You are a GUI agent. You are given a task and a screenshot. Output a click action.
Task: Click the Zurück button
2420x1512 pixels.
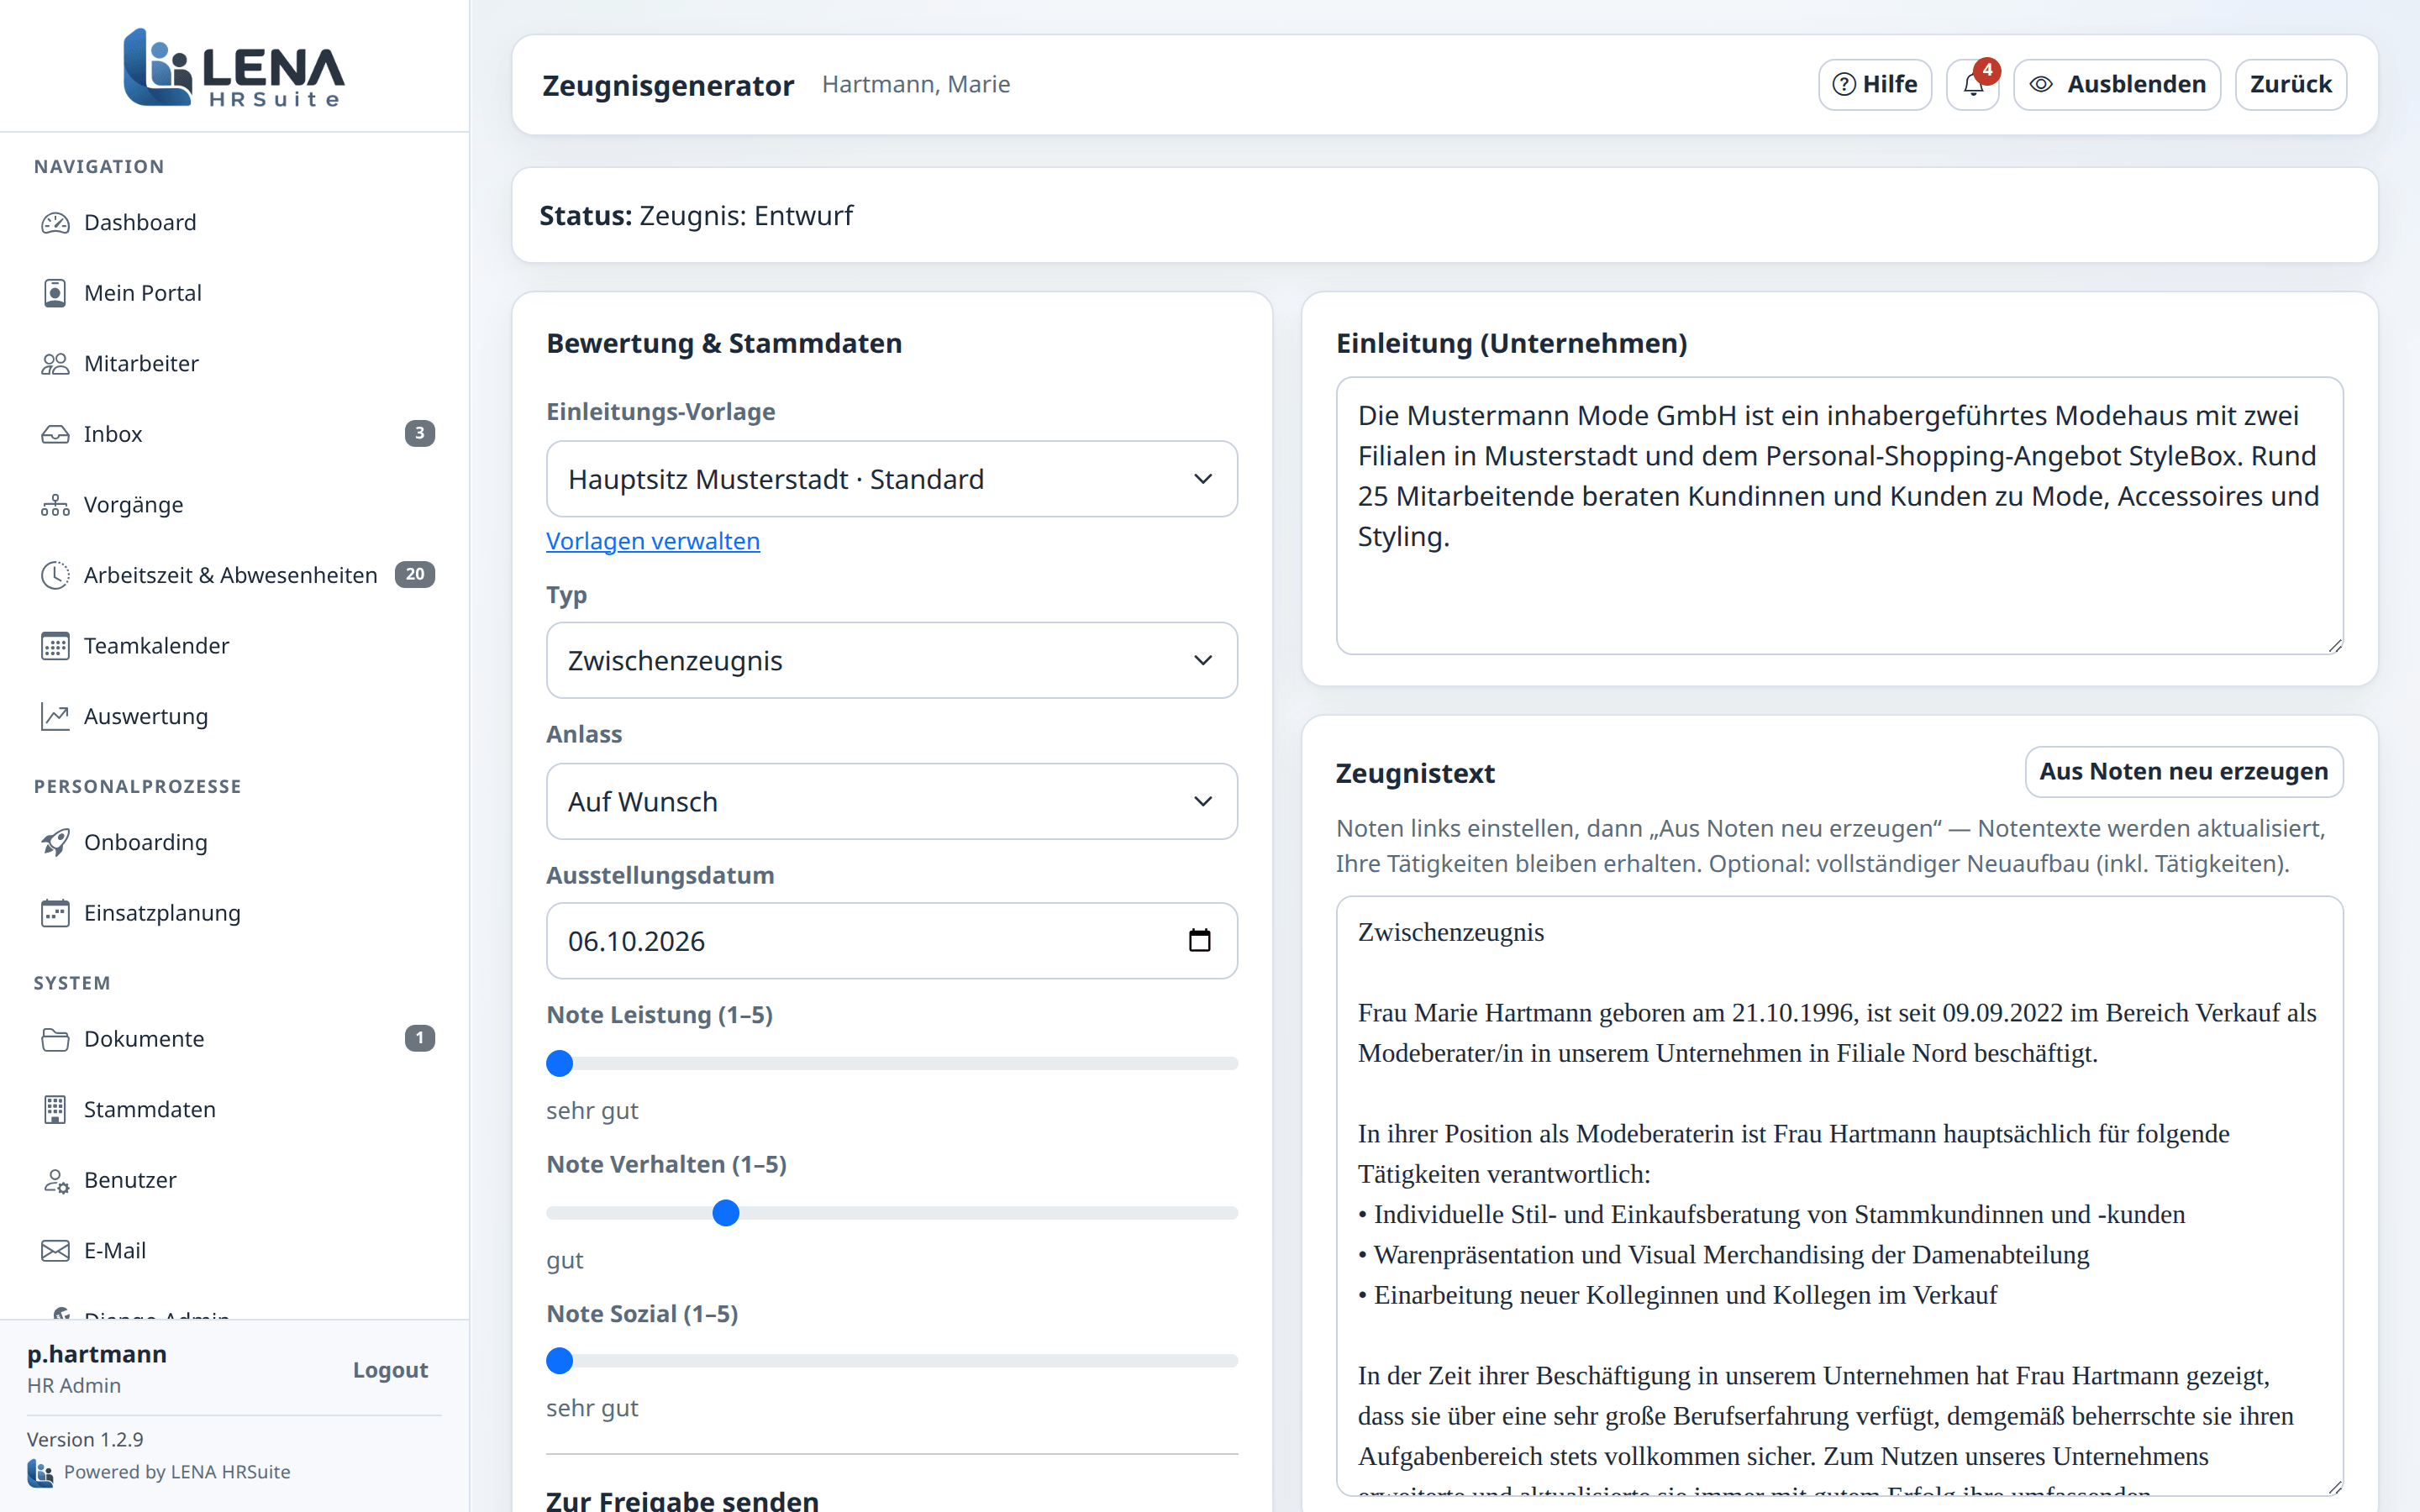coord(2291,85)
